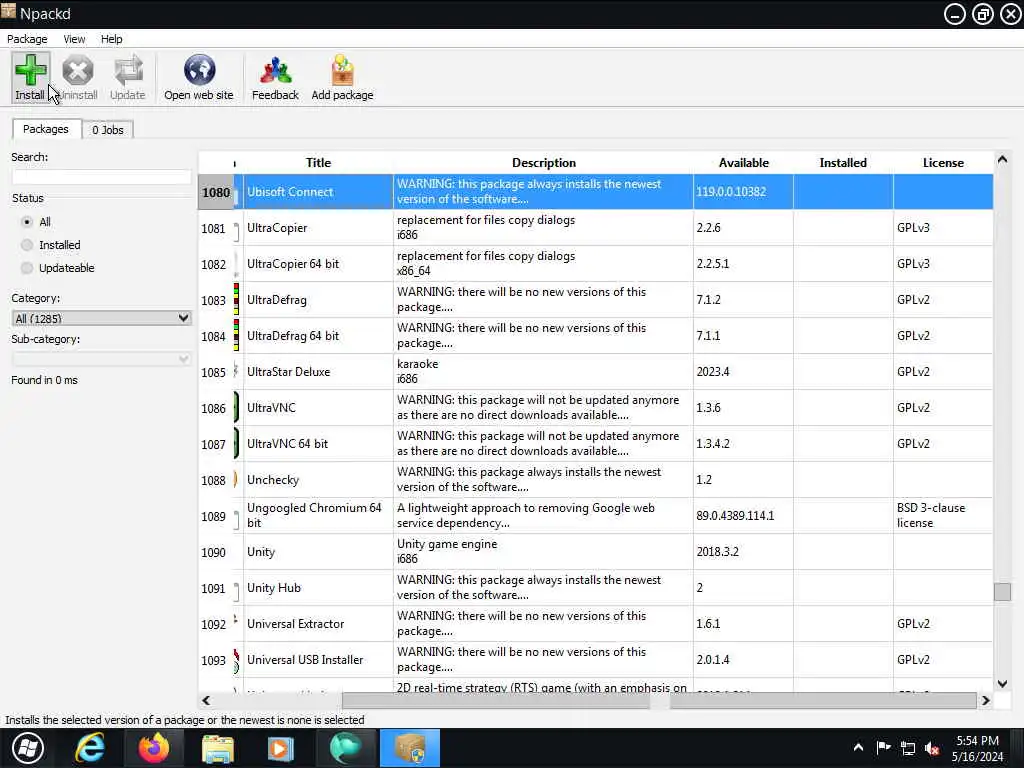Show hidden tray icons chevron

click(858, 747)
